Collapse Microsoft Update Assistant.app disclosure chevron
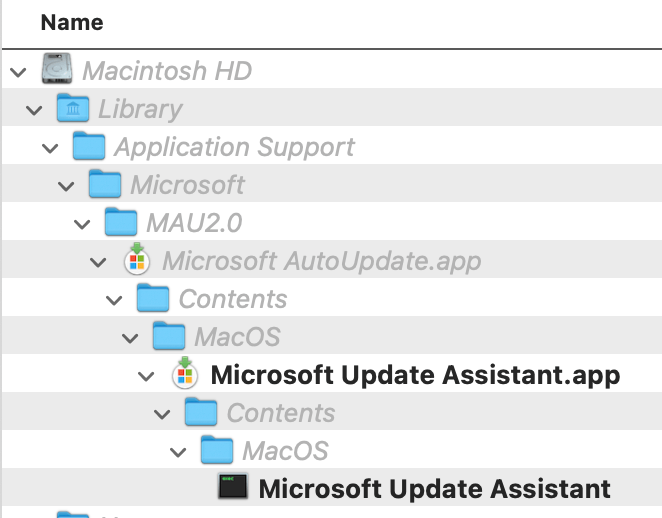The width and height of the screenshot is (662, 518). (146, 376)
